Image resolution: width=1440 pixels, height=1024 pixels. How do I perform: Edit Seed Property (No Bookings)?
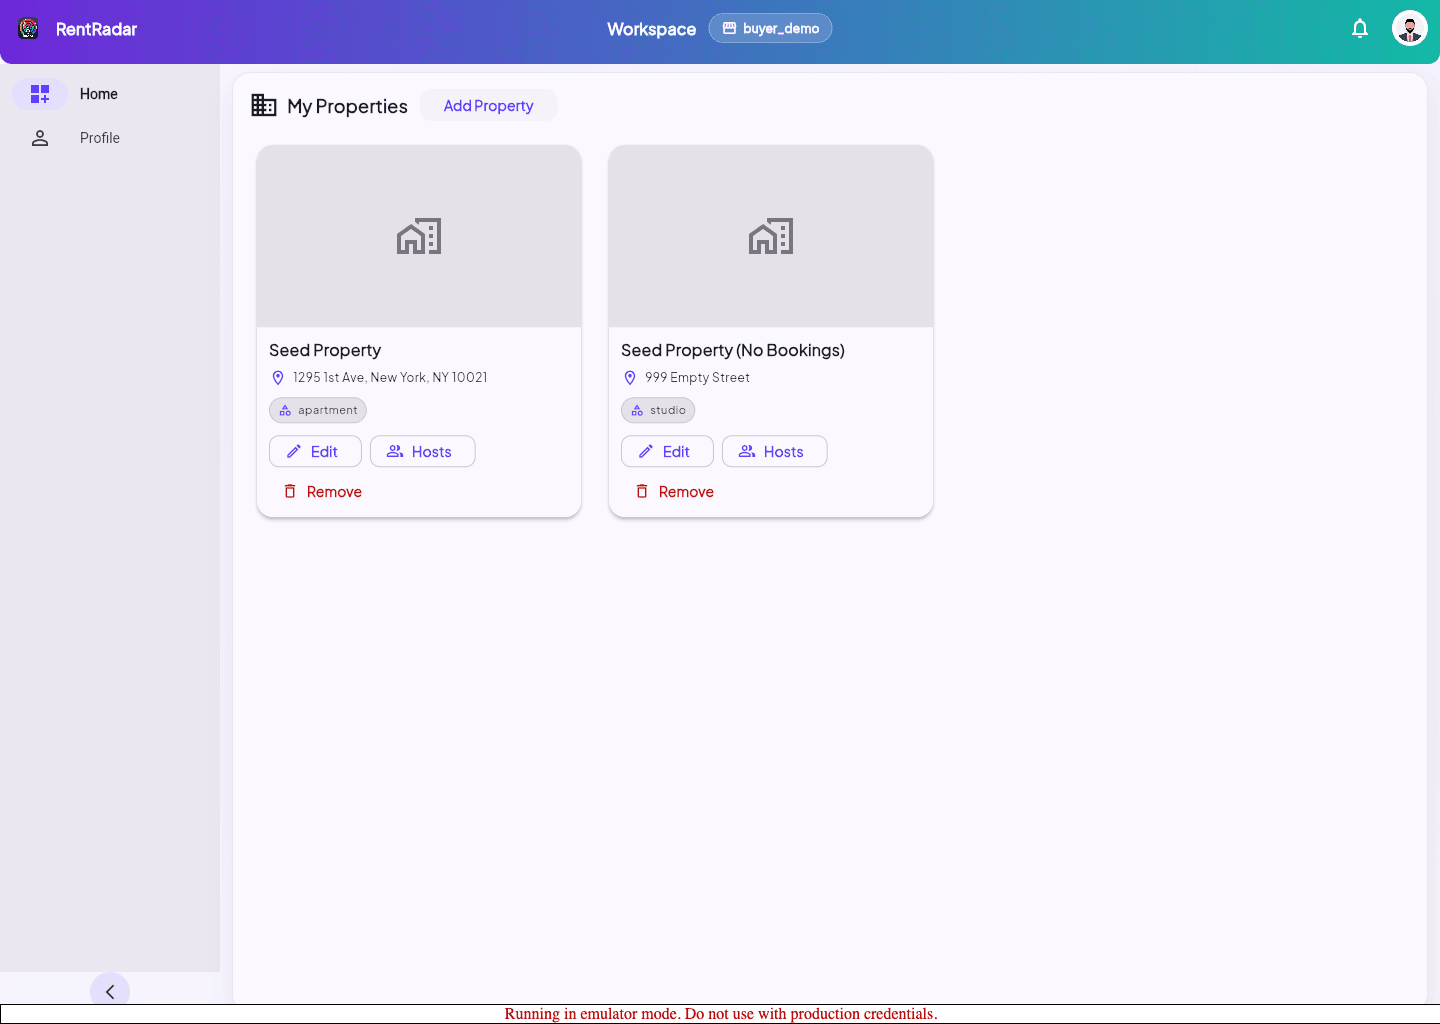coord(667,452)
